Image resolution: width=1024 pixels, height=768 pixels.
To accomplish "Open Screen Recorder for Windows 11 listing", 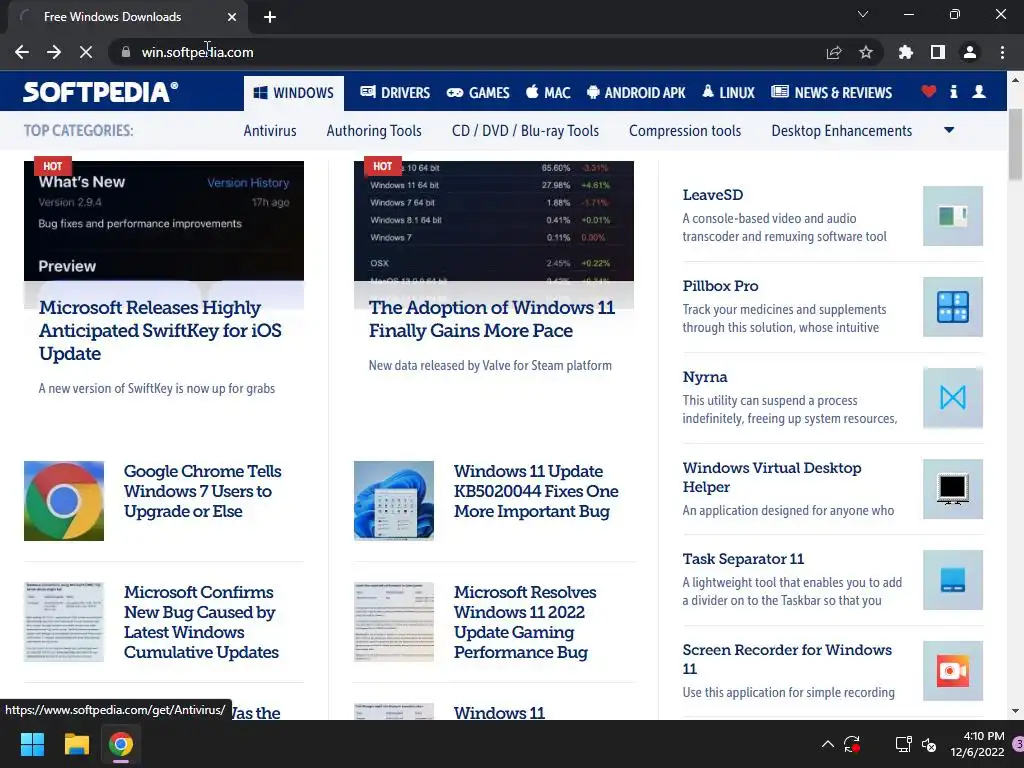I will 787,659.
